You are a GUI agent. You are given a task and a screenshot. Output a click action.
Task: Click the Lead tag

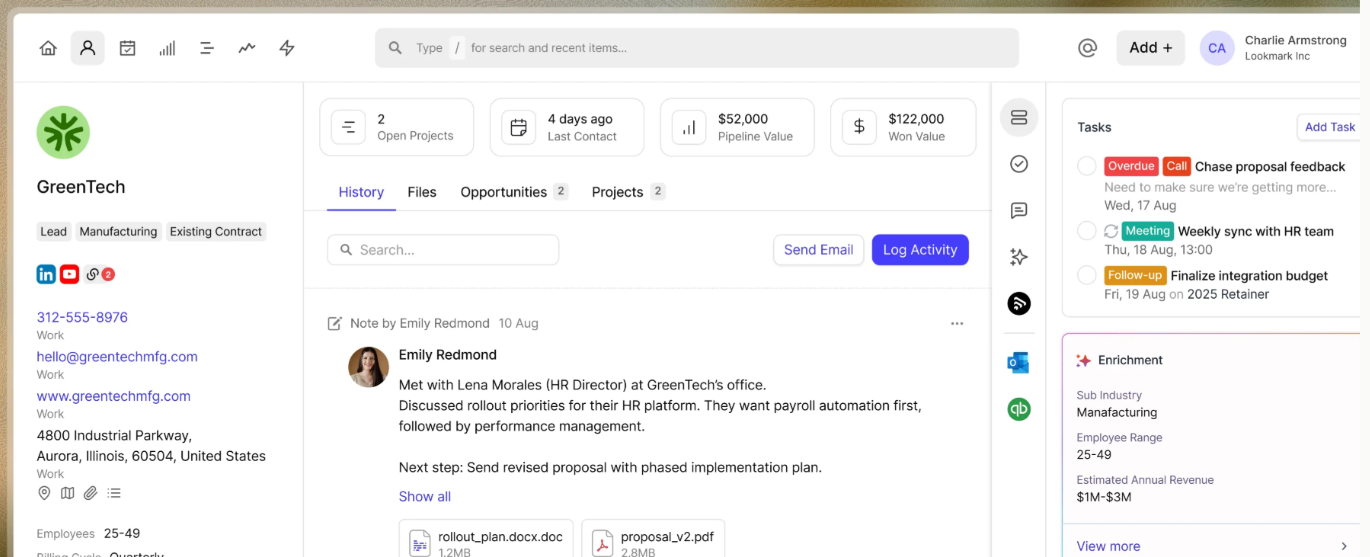click(54, 232)
